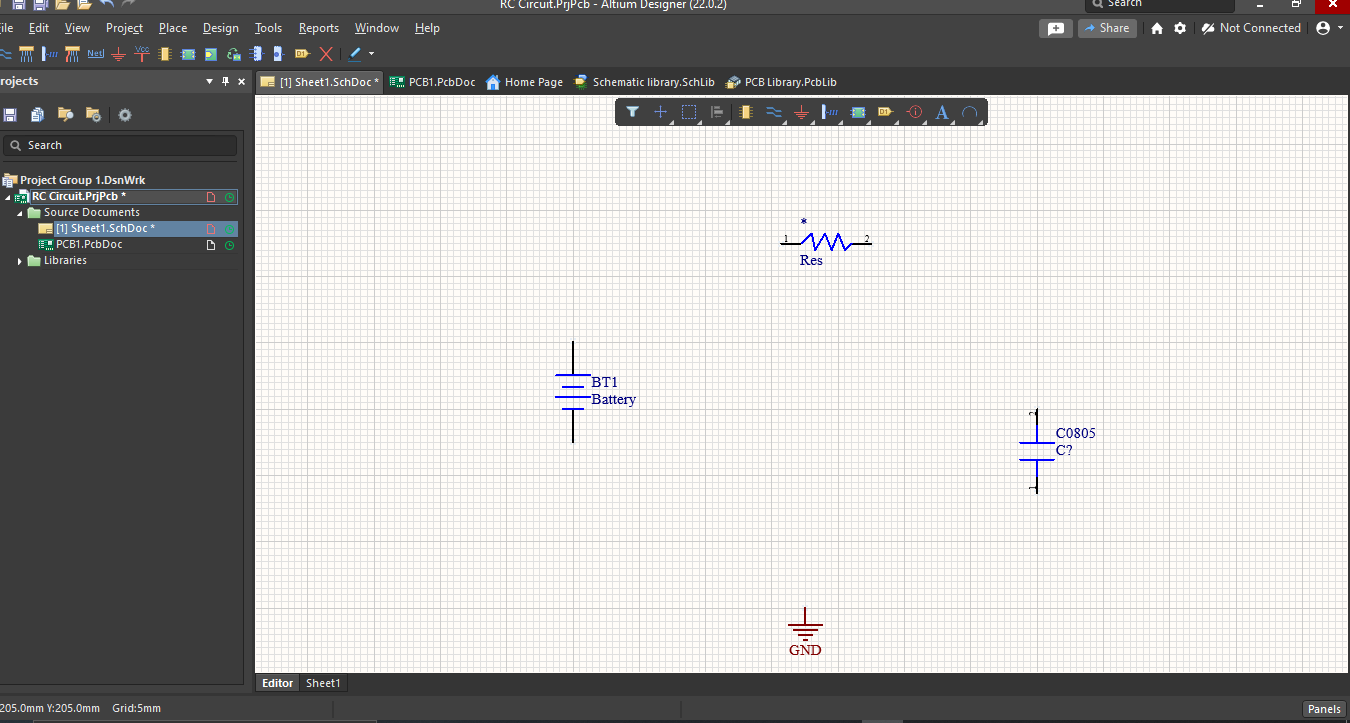Place a GND power port from the Active Bar
The width and height of the screenshot is (1350, 723).
(801, 112)
